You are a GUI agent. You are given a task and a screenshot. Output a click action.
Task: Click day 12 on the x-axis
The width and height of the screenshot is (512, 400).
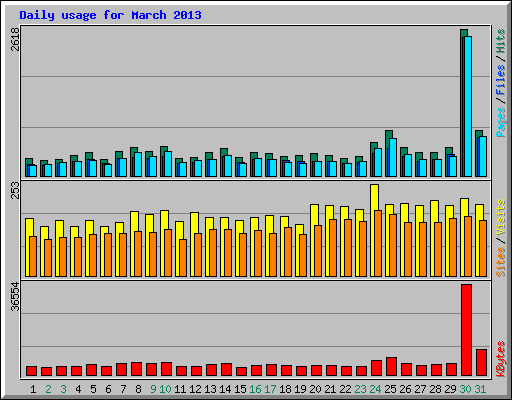(x=195, y=389)
